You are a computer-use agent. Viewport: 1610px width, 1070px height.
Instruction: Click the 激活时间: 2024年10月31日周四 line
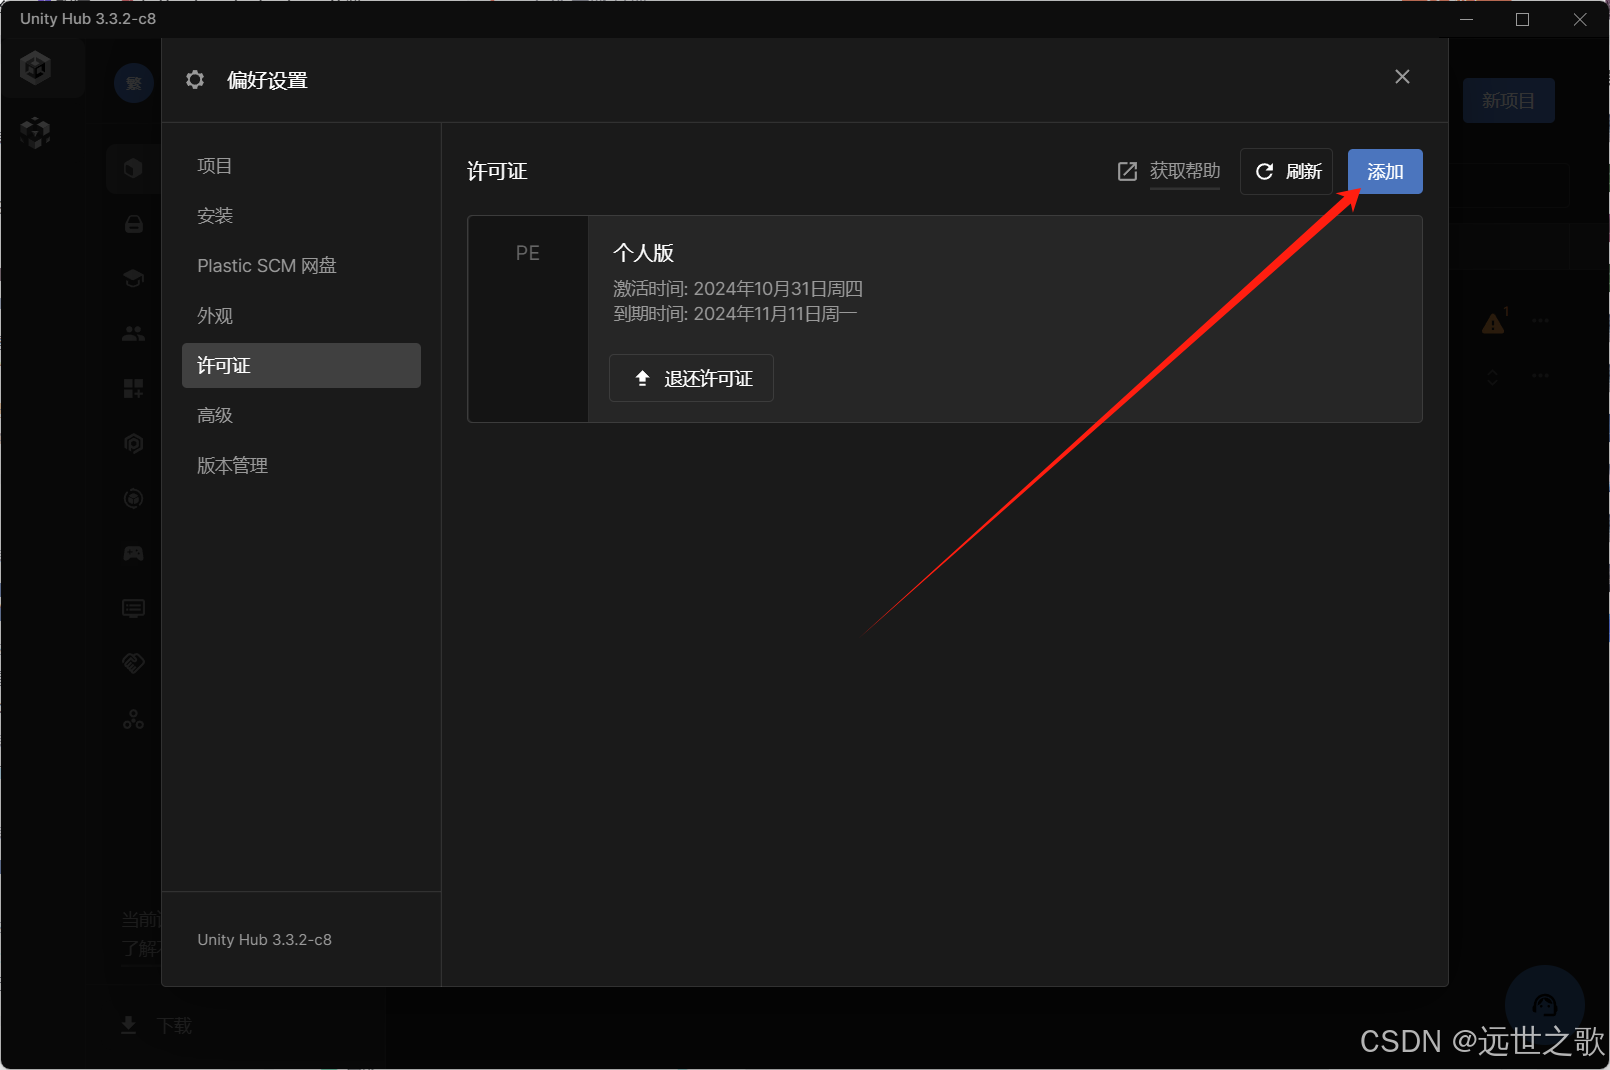[738, 289]
